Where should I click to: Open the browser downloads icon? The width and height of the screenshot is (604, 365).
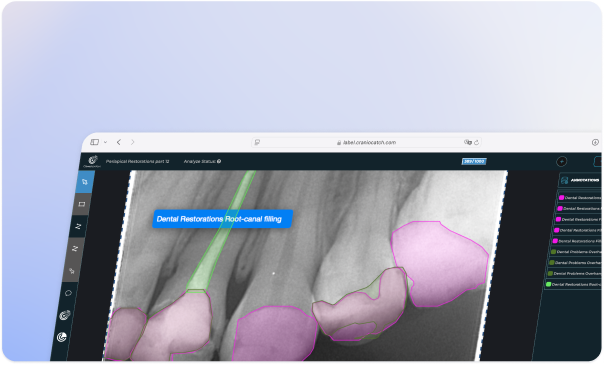click(x=595, y=142)
